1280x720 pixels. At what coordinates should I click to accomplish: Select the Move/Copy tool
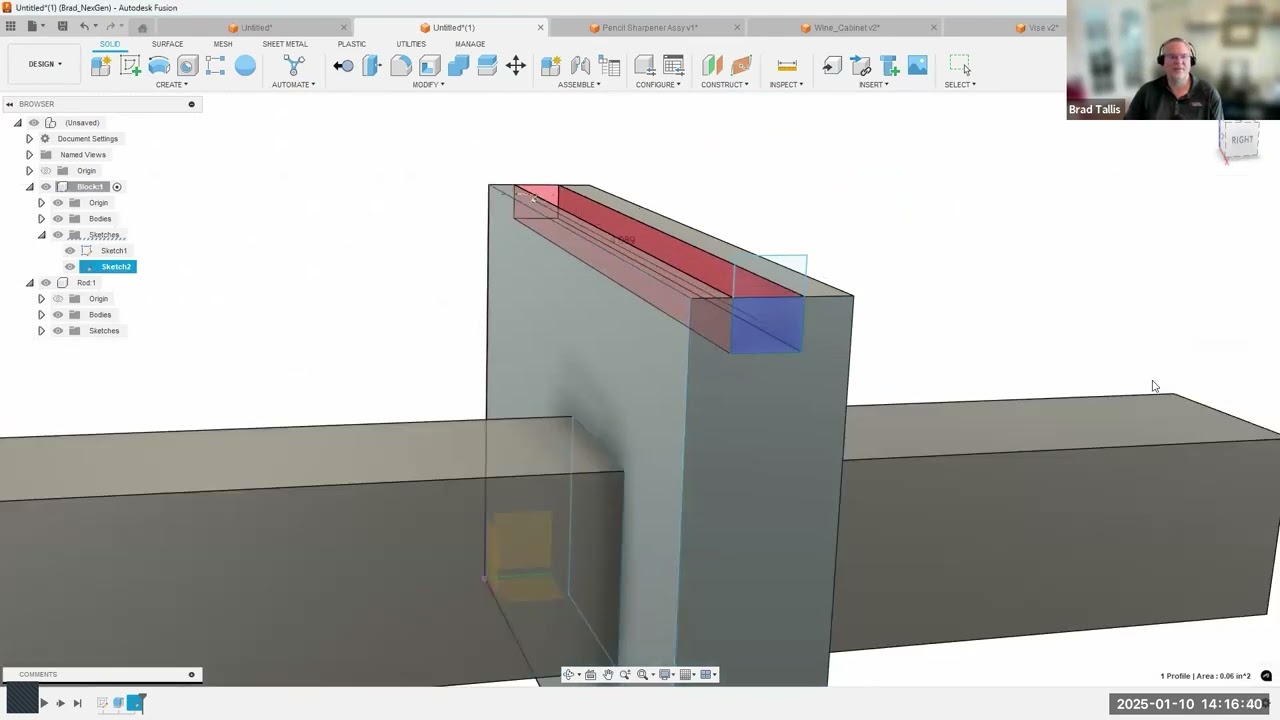(516, 66)
